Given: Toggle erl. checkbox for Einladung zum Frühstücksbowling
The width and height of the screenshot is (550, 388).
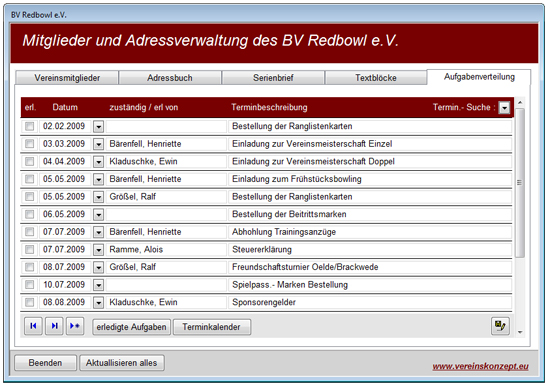Looking at the screenshot, I should pos(30,179).
